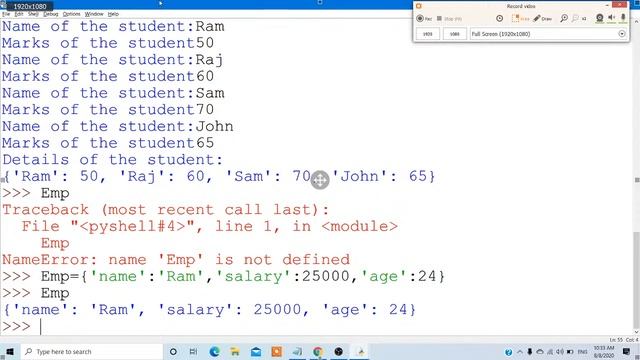Open the volume speaker tray icon

click(x=560, y=352)
